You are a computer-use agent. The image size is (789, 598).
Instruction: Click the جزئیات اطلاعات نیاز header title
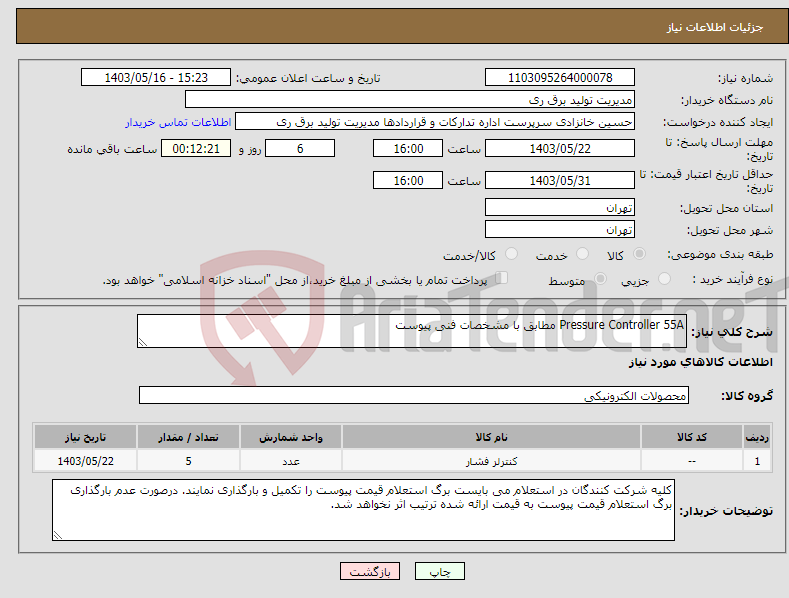point(715,27)
